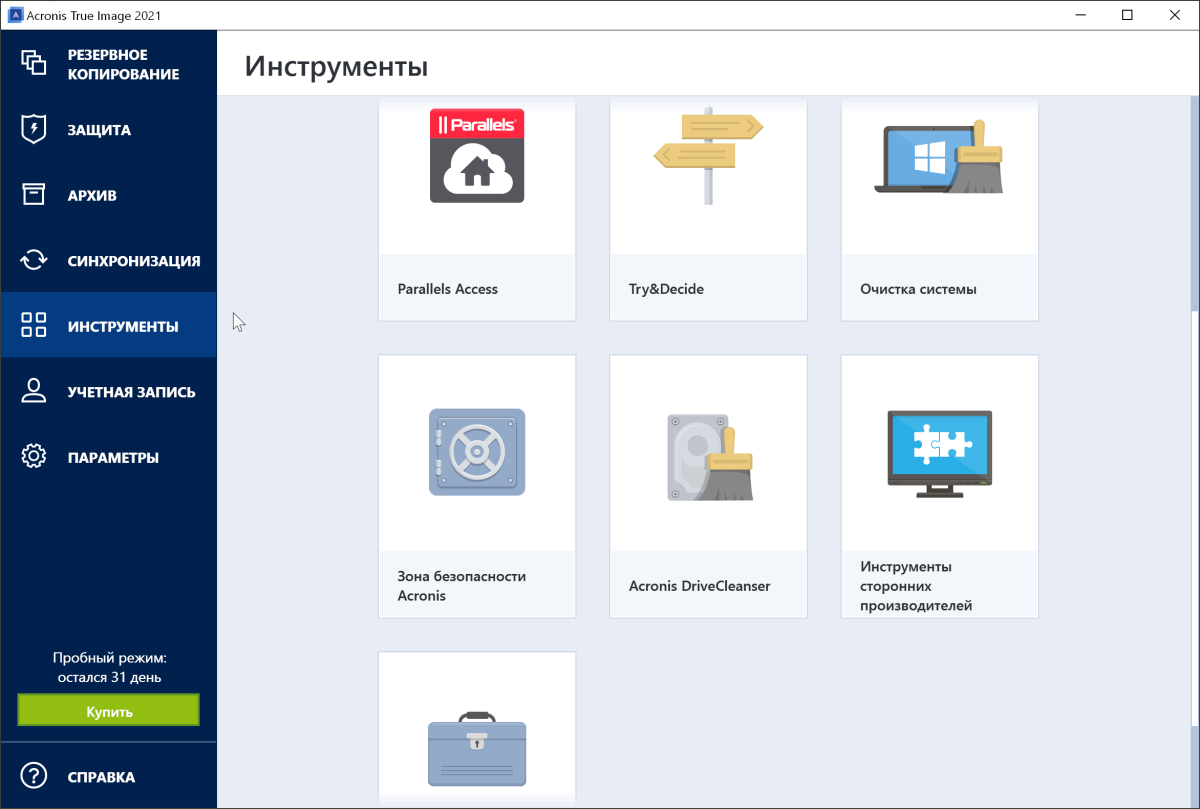Click the Tools four-squares sidebar icon
This screenshot has height=809, width=1200.
click(34, 325)
